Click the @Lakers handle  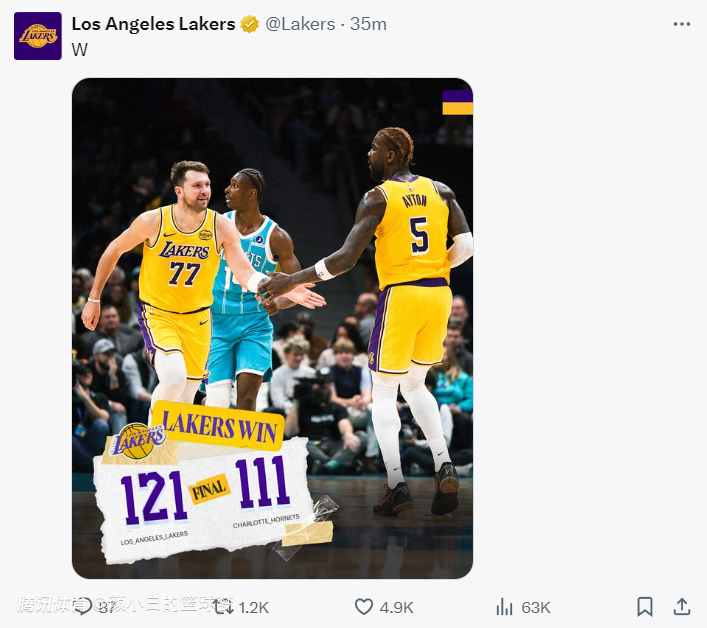pyautogui.click(x=300, y=24)
